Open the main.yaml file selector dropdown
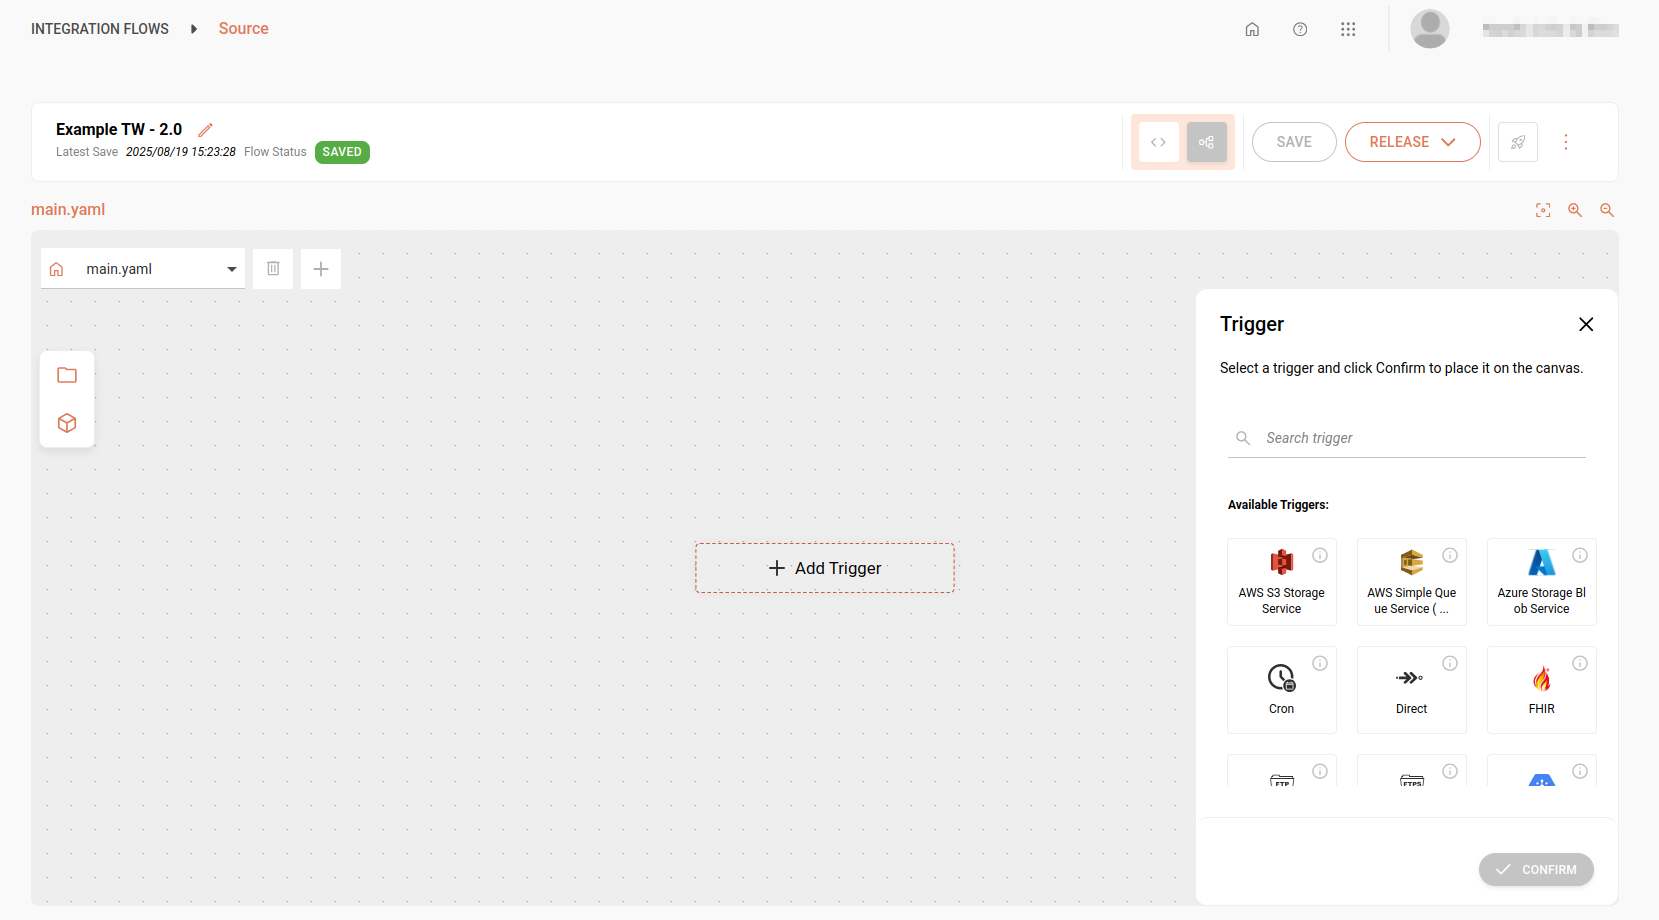 230,268
